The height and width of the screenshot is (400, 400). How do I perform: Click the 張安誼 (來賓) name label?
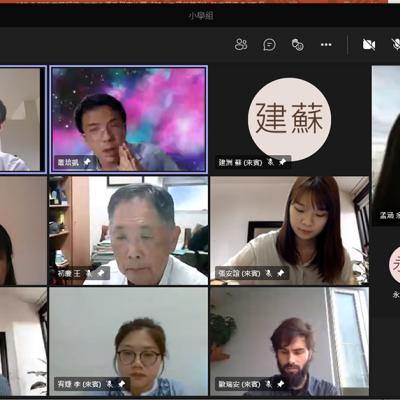point(239,273)
